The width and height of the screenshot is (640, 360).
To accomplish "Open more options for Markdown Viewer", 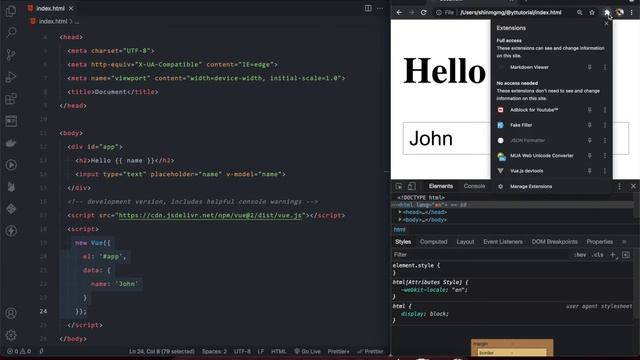I will (605, 67).
